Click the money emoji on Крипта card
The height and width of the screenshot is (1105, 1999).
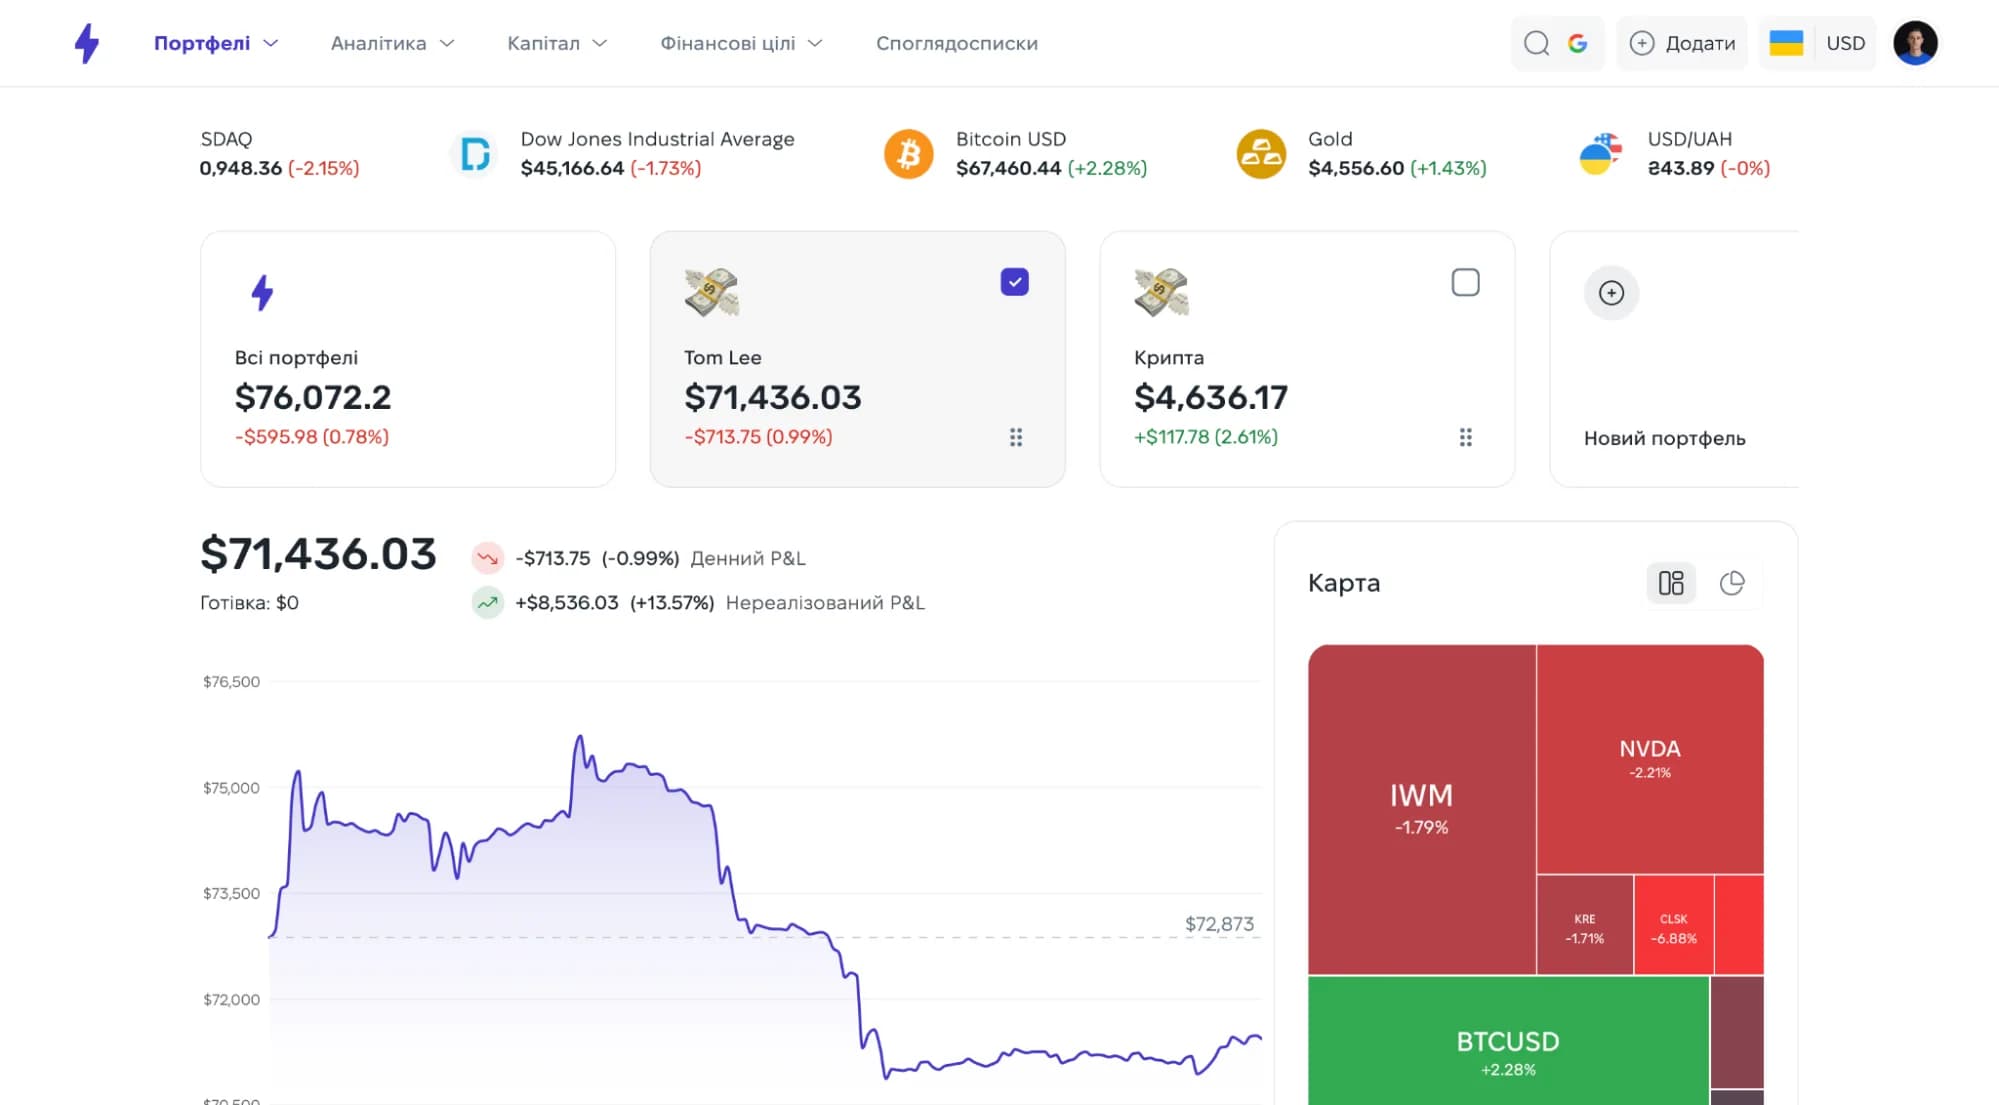tap(1161, 292)
